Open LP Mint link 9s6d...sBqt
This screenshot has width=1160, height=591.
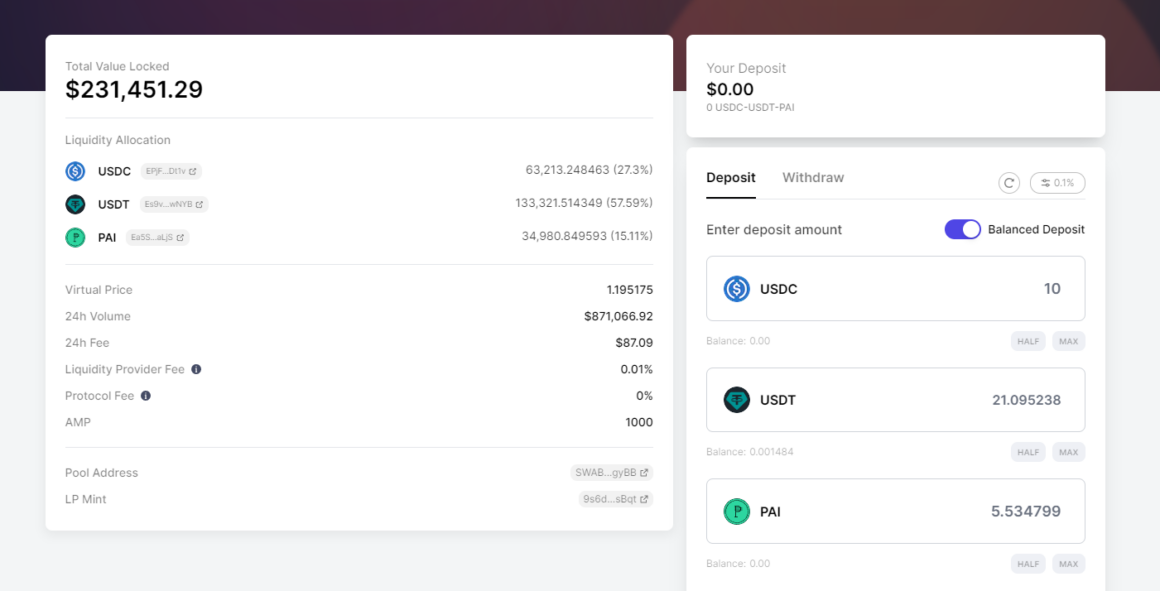coord(615,498)
